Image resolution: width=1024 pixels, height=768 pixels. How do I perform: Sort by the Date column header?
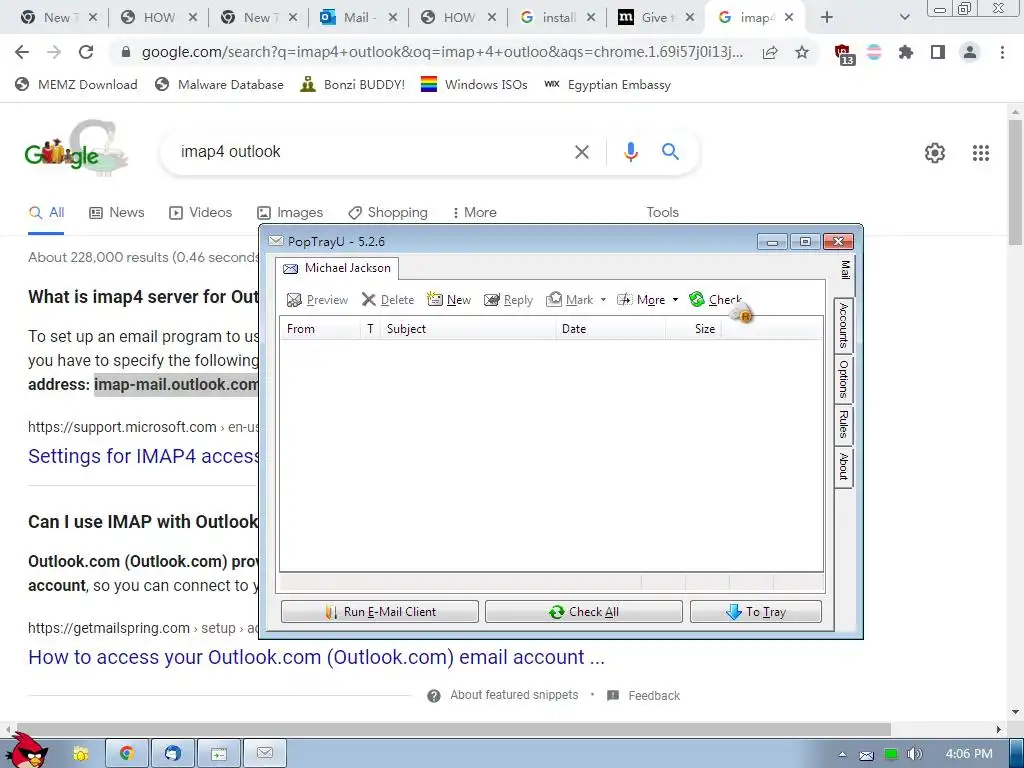click(x=611, y=328)
